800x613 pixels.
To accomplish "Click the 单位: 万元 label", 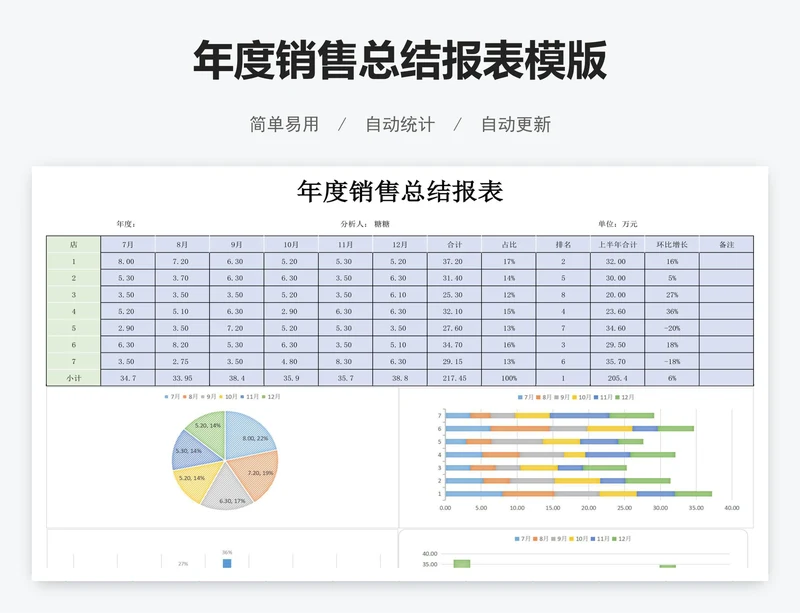I will [x=618, y=224].
